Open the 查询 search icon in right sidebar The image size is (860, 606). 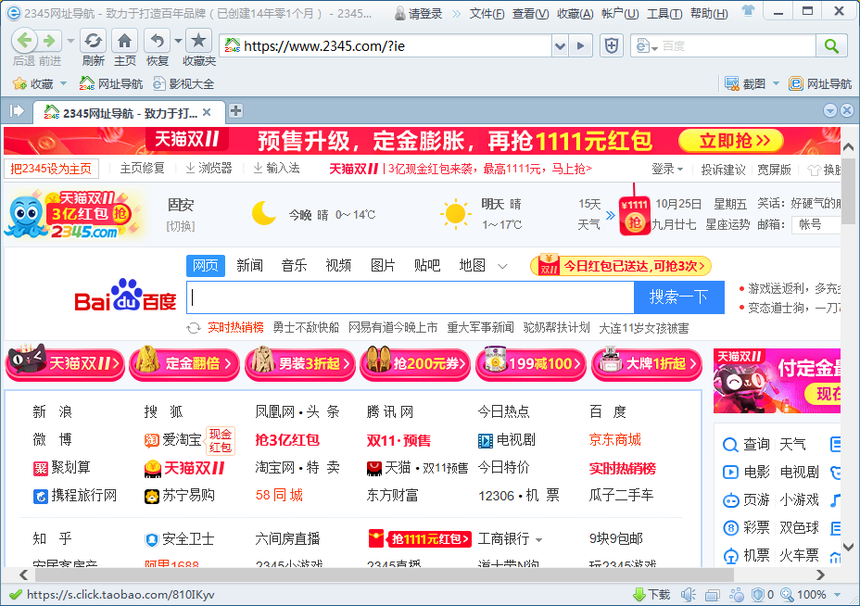[731, 444]
